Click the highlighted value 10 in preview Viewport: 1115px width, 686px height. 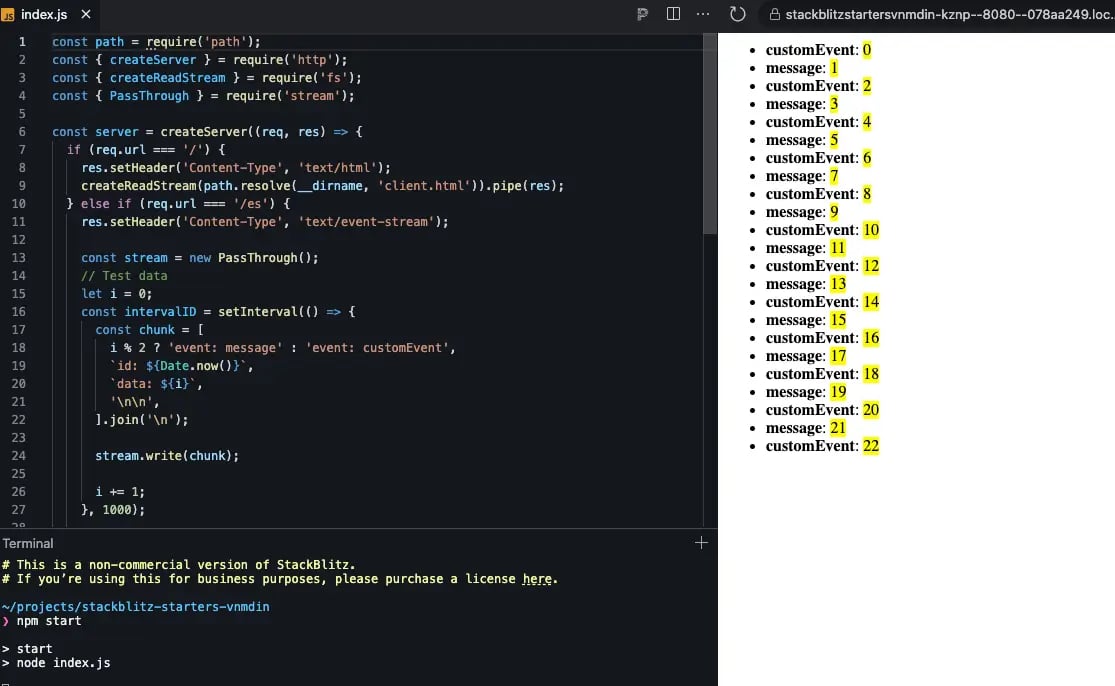coord(871,230)
